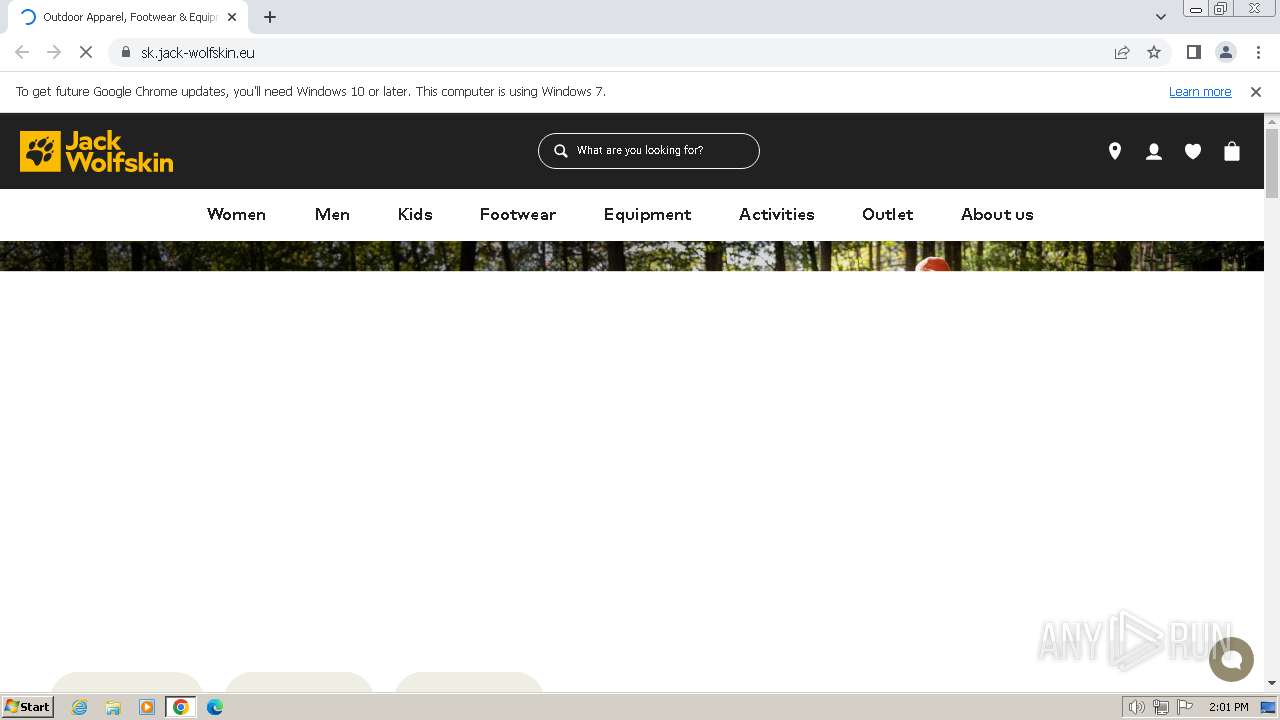This screenshot has height=720, width=1280.
Task: Toggle the browser side panel
Action: coord(1193,52)
